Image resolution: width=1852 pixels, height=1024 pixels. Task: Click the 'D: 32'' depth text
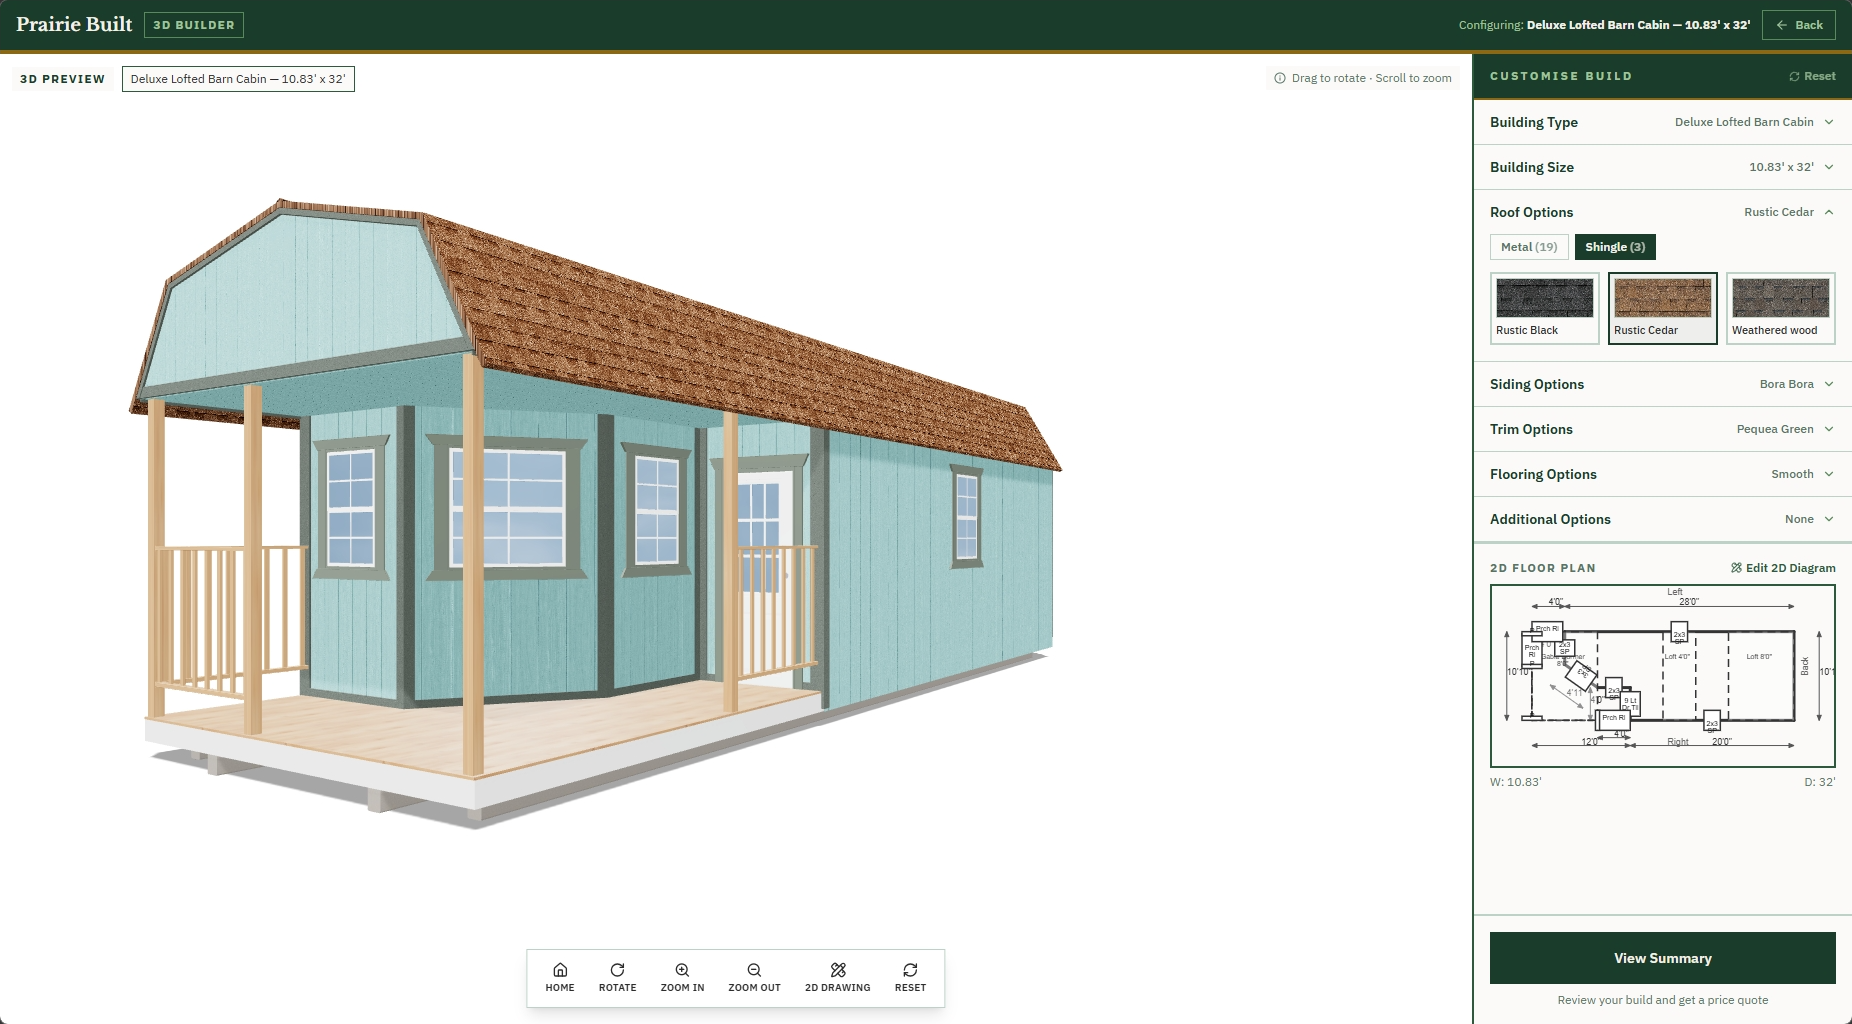pos(1820,782)
